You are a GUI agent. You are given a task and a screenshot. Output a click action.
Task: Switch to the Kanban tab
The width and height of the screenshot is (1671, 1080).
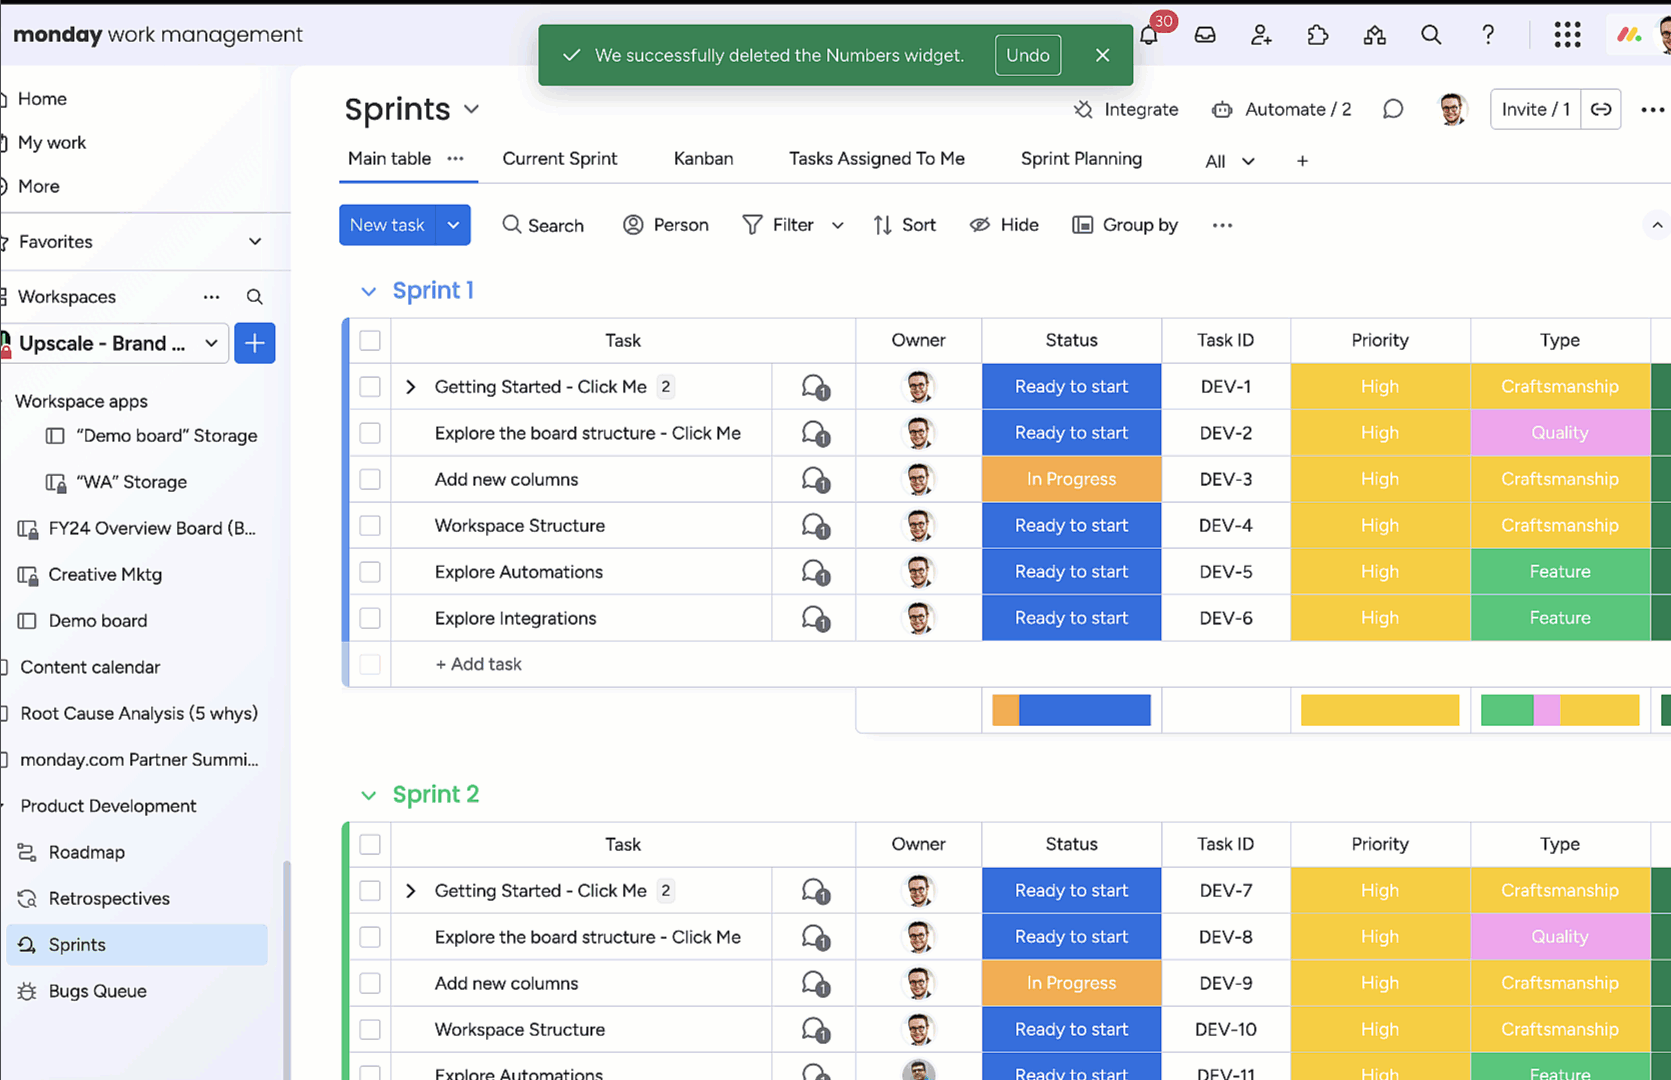pos(703,159)
